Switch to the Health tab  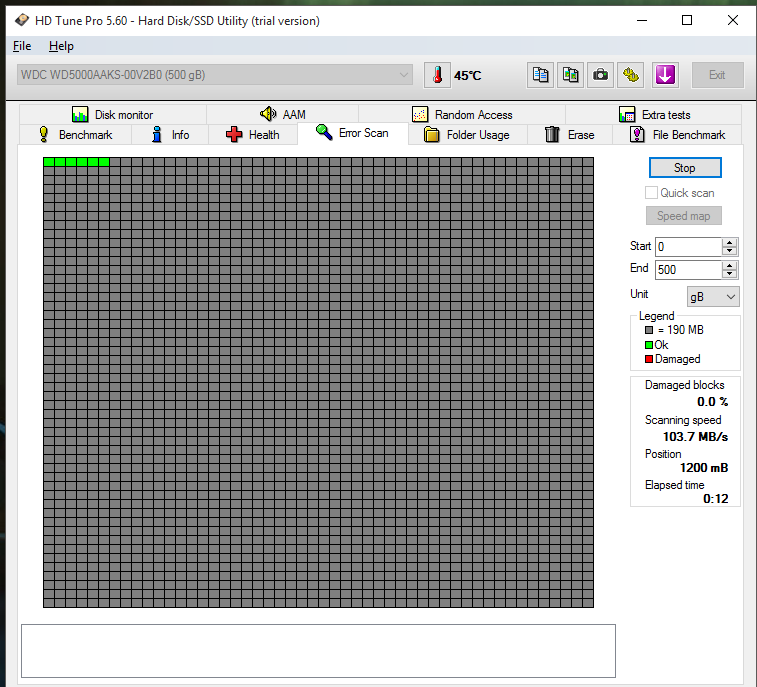253,135
